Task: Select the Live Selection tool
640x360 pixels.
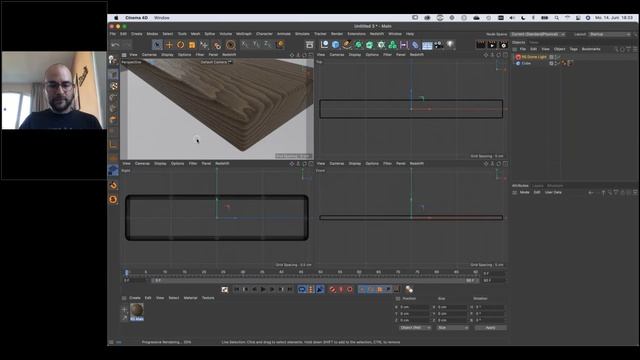Action: tap(157, 45)
